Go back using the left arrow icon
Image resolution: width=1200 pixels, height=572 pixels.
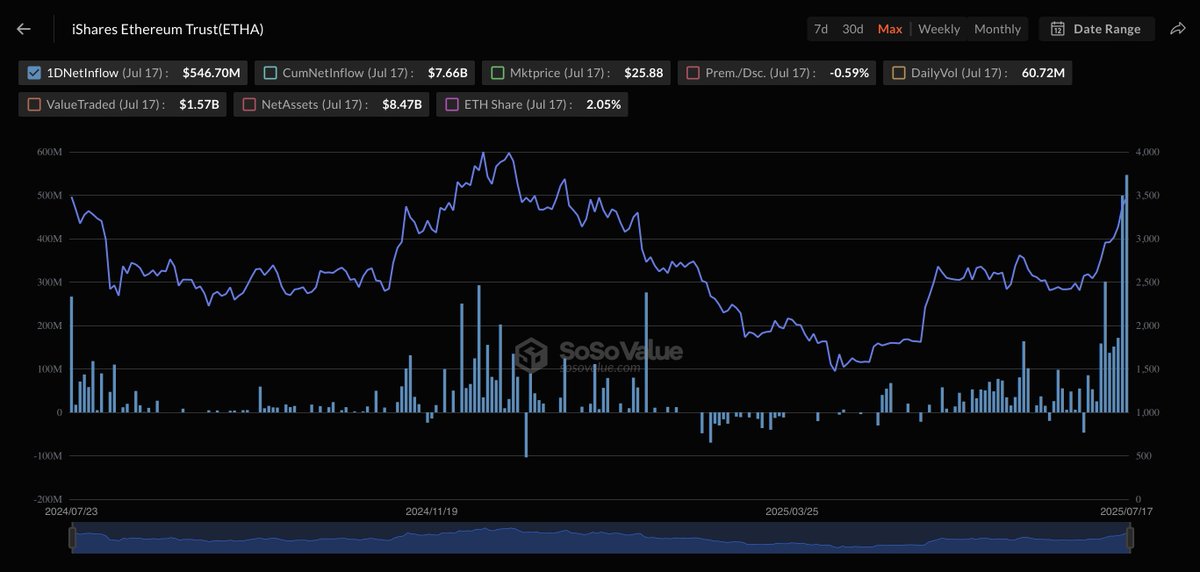point(24,29)
